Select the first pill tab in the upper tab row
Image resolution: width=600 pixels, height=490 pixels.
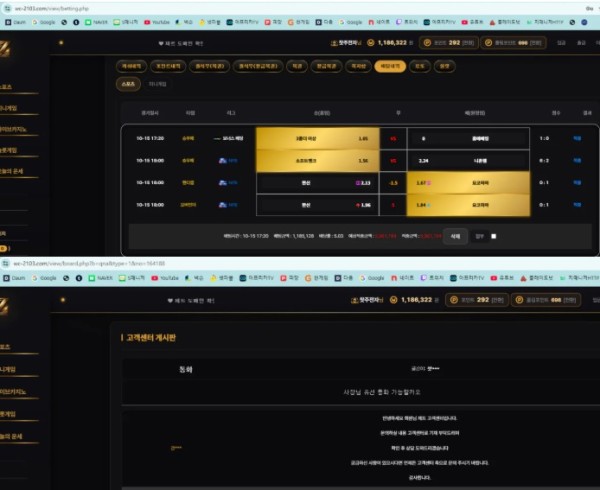click(131, 66)
